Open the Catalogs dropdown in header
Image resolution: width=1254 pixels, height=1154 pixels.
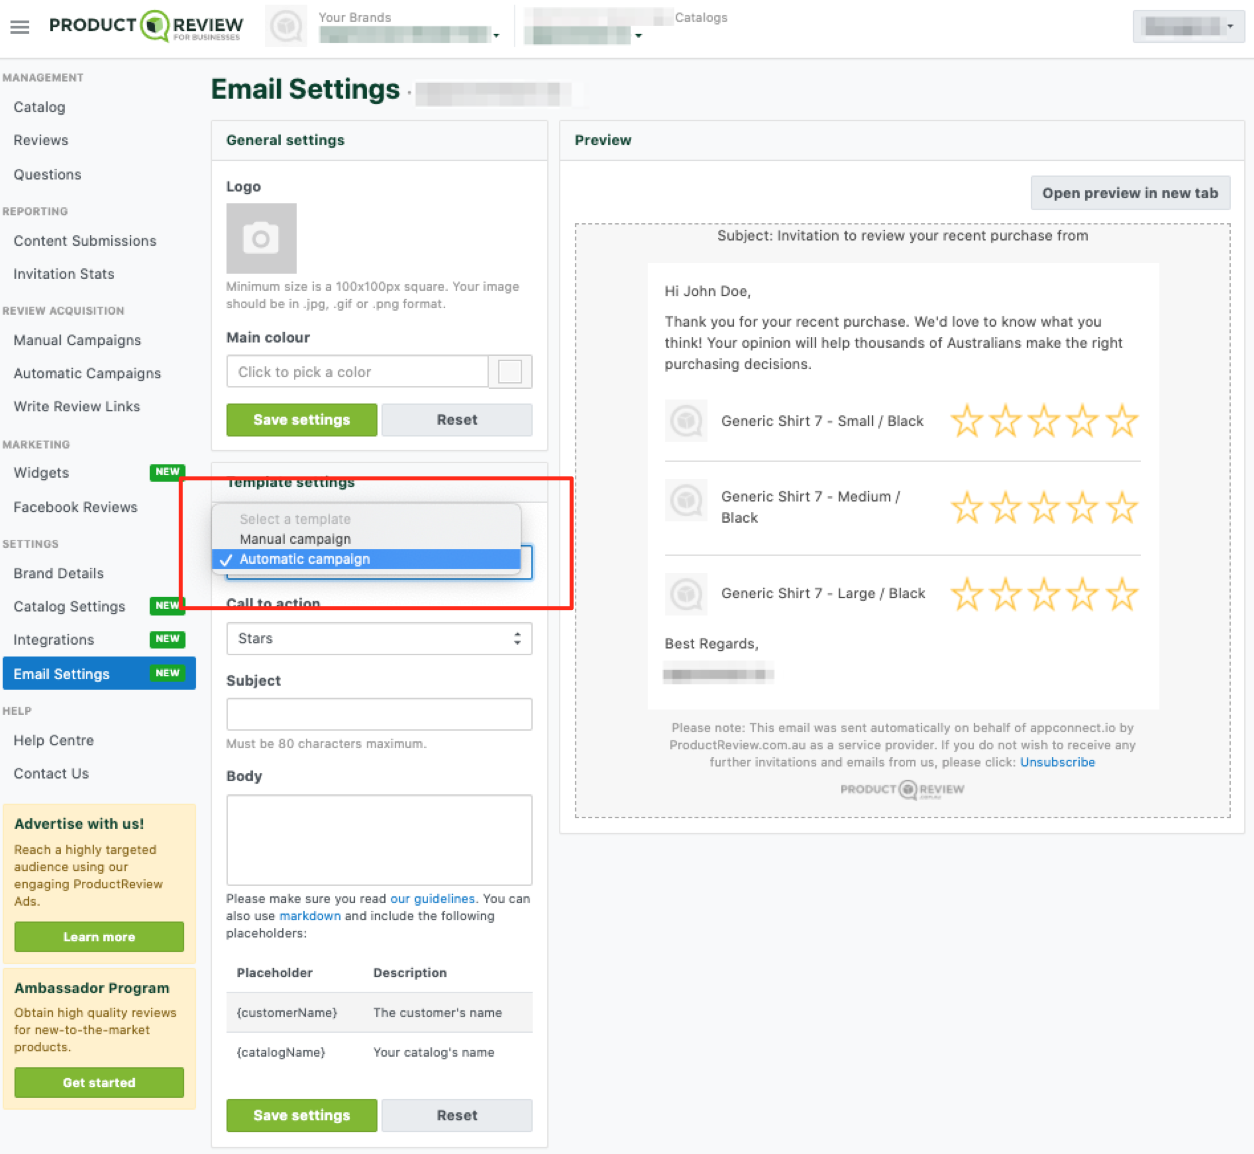(586, 35)
